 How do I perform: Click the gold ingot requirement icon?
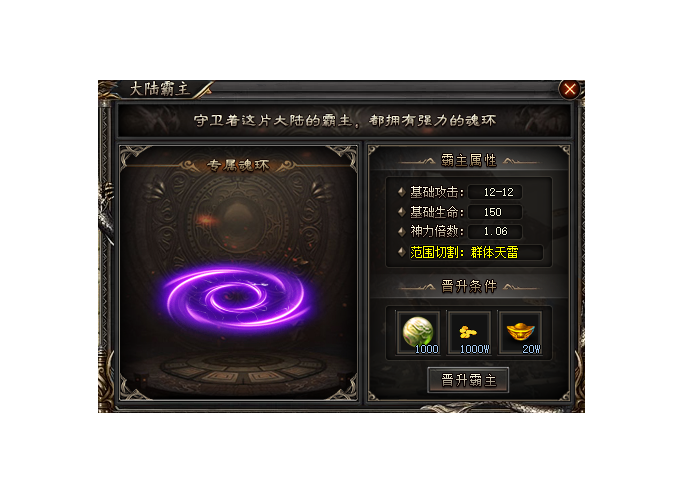(x=520, y=333)
